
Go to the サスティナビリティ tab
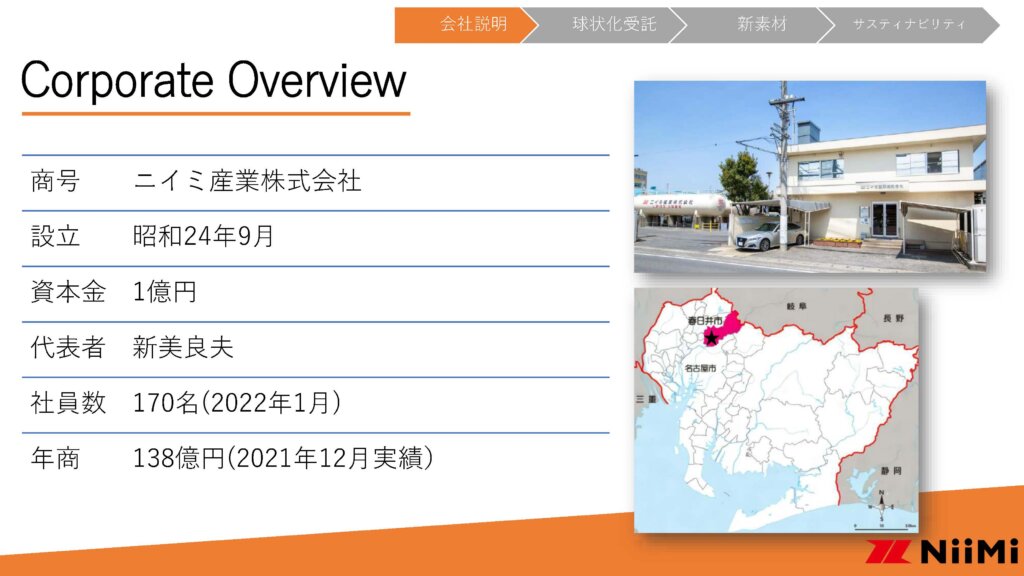point(909,25)
